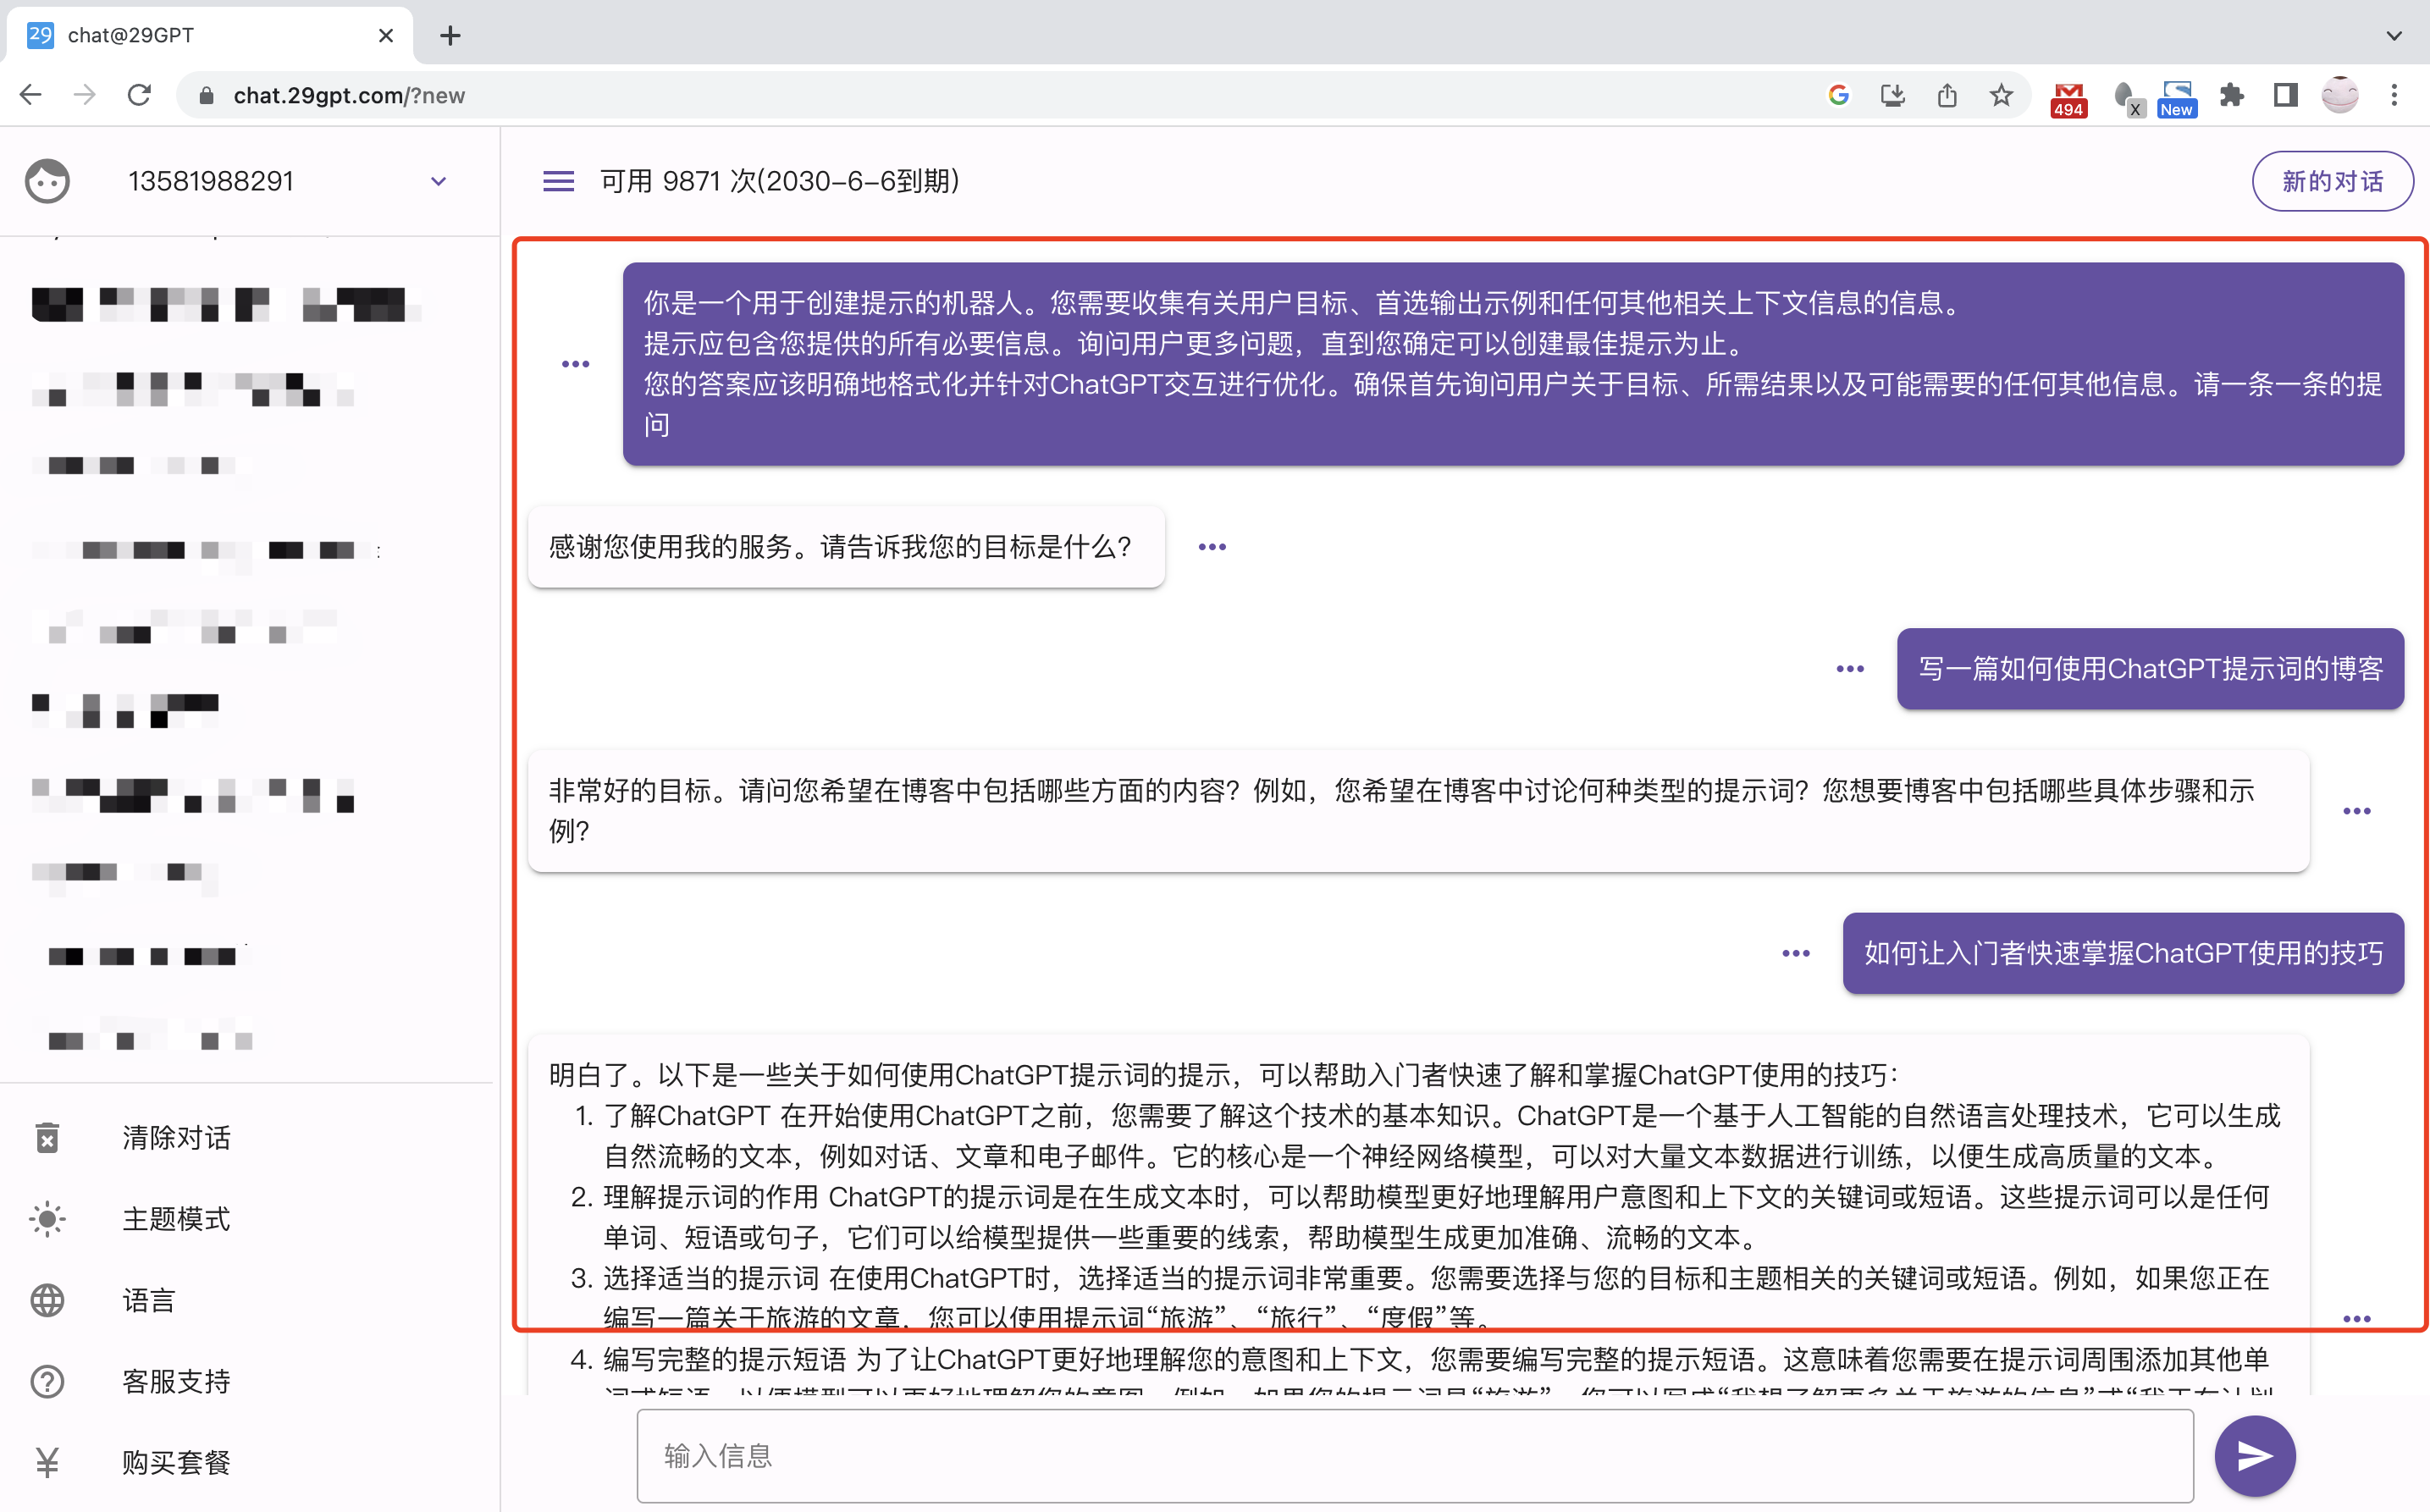This screenshot has height=1512, width=2430.
Task: Open options dots beside 写一篇如何使用ChatGPT提示词的博客 message
Action: coord(1850,669)
